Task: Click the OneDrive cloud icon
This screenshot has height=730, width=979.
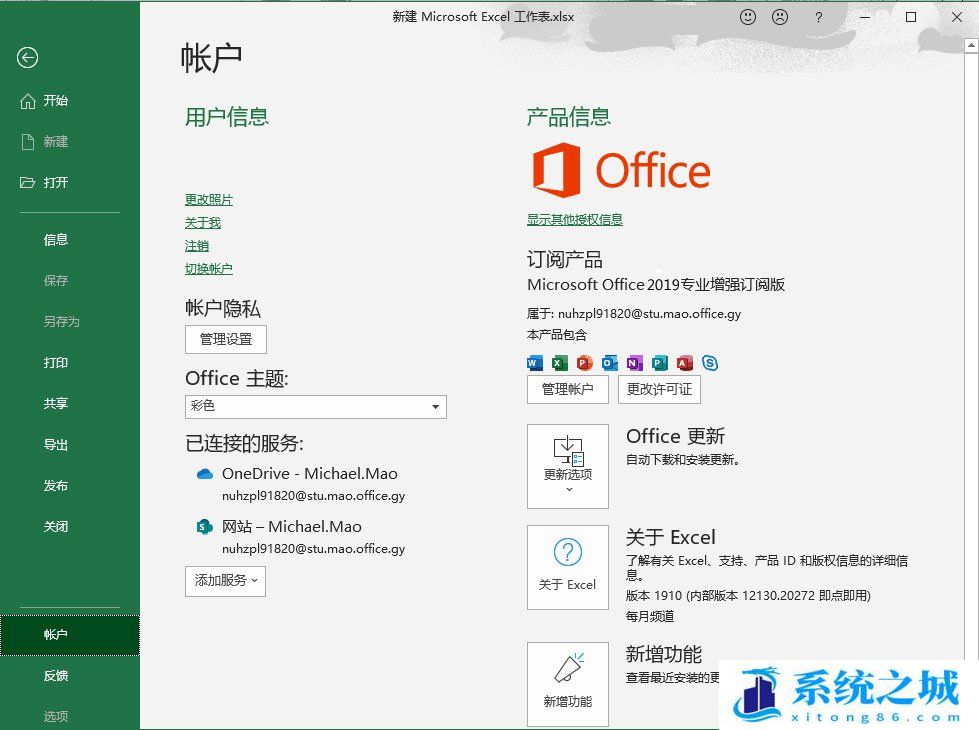Action: click(x=205, y=474)
